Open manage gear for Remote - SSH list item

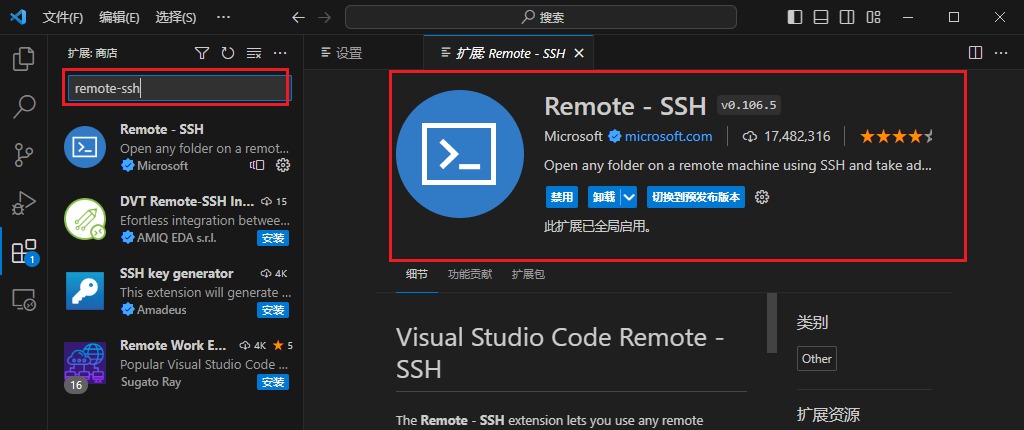283,165
